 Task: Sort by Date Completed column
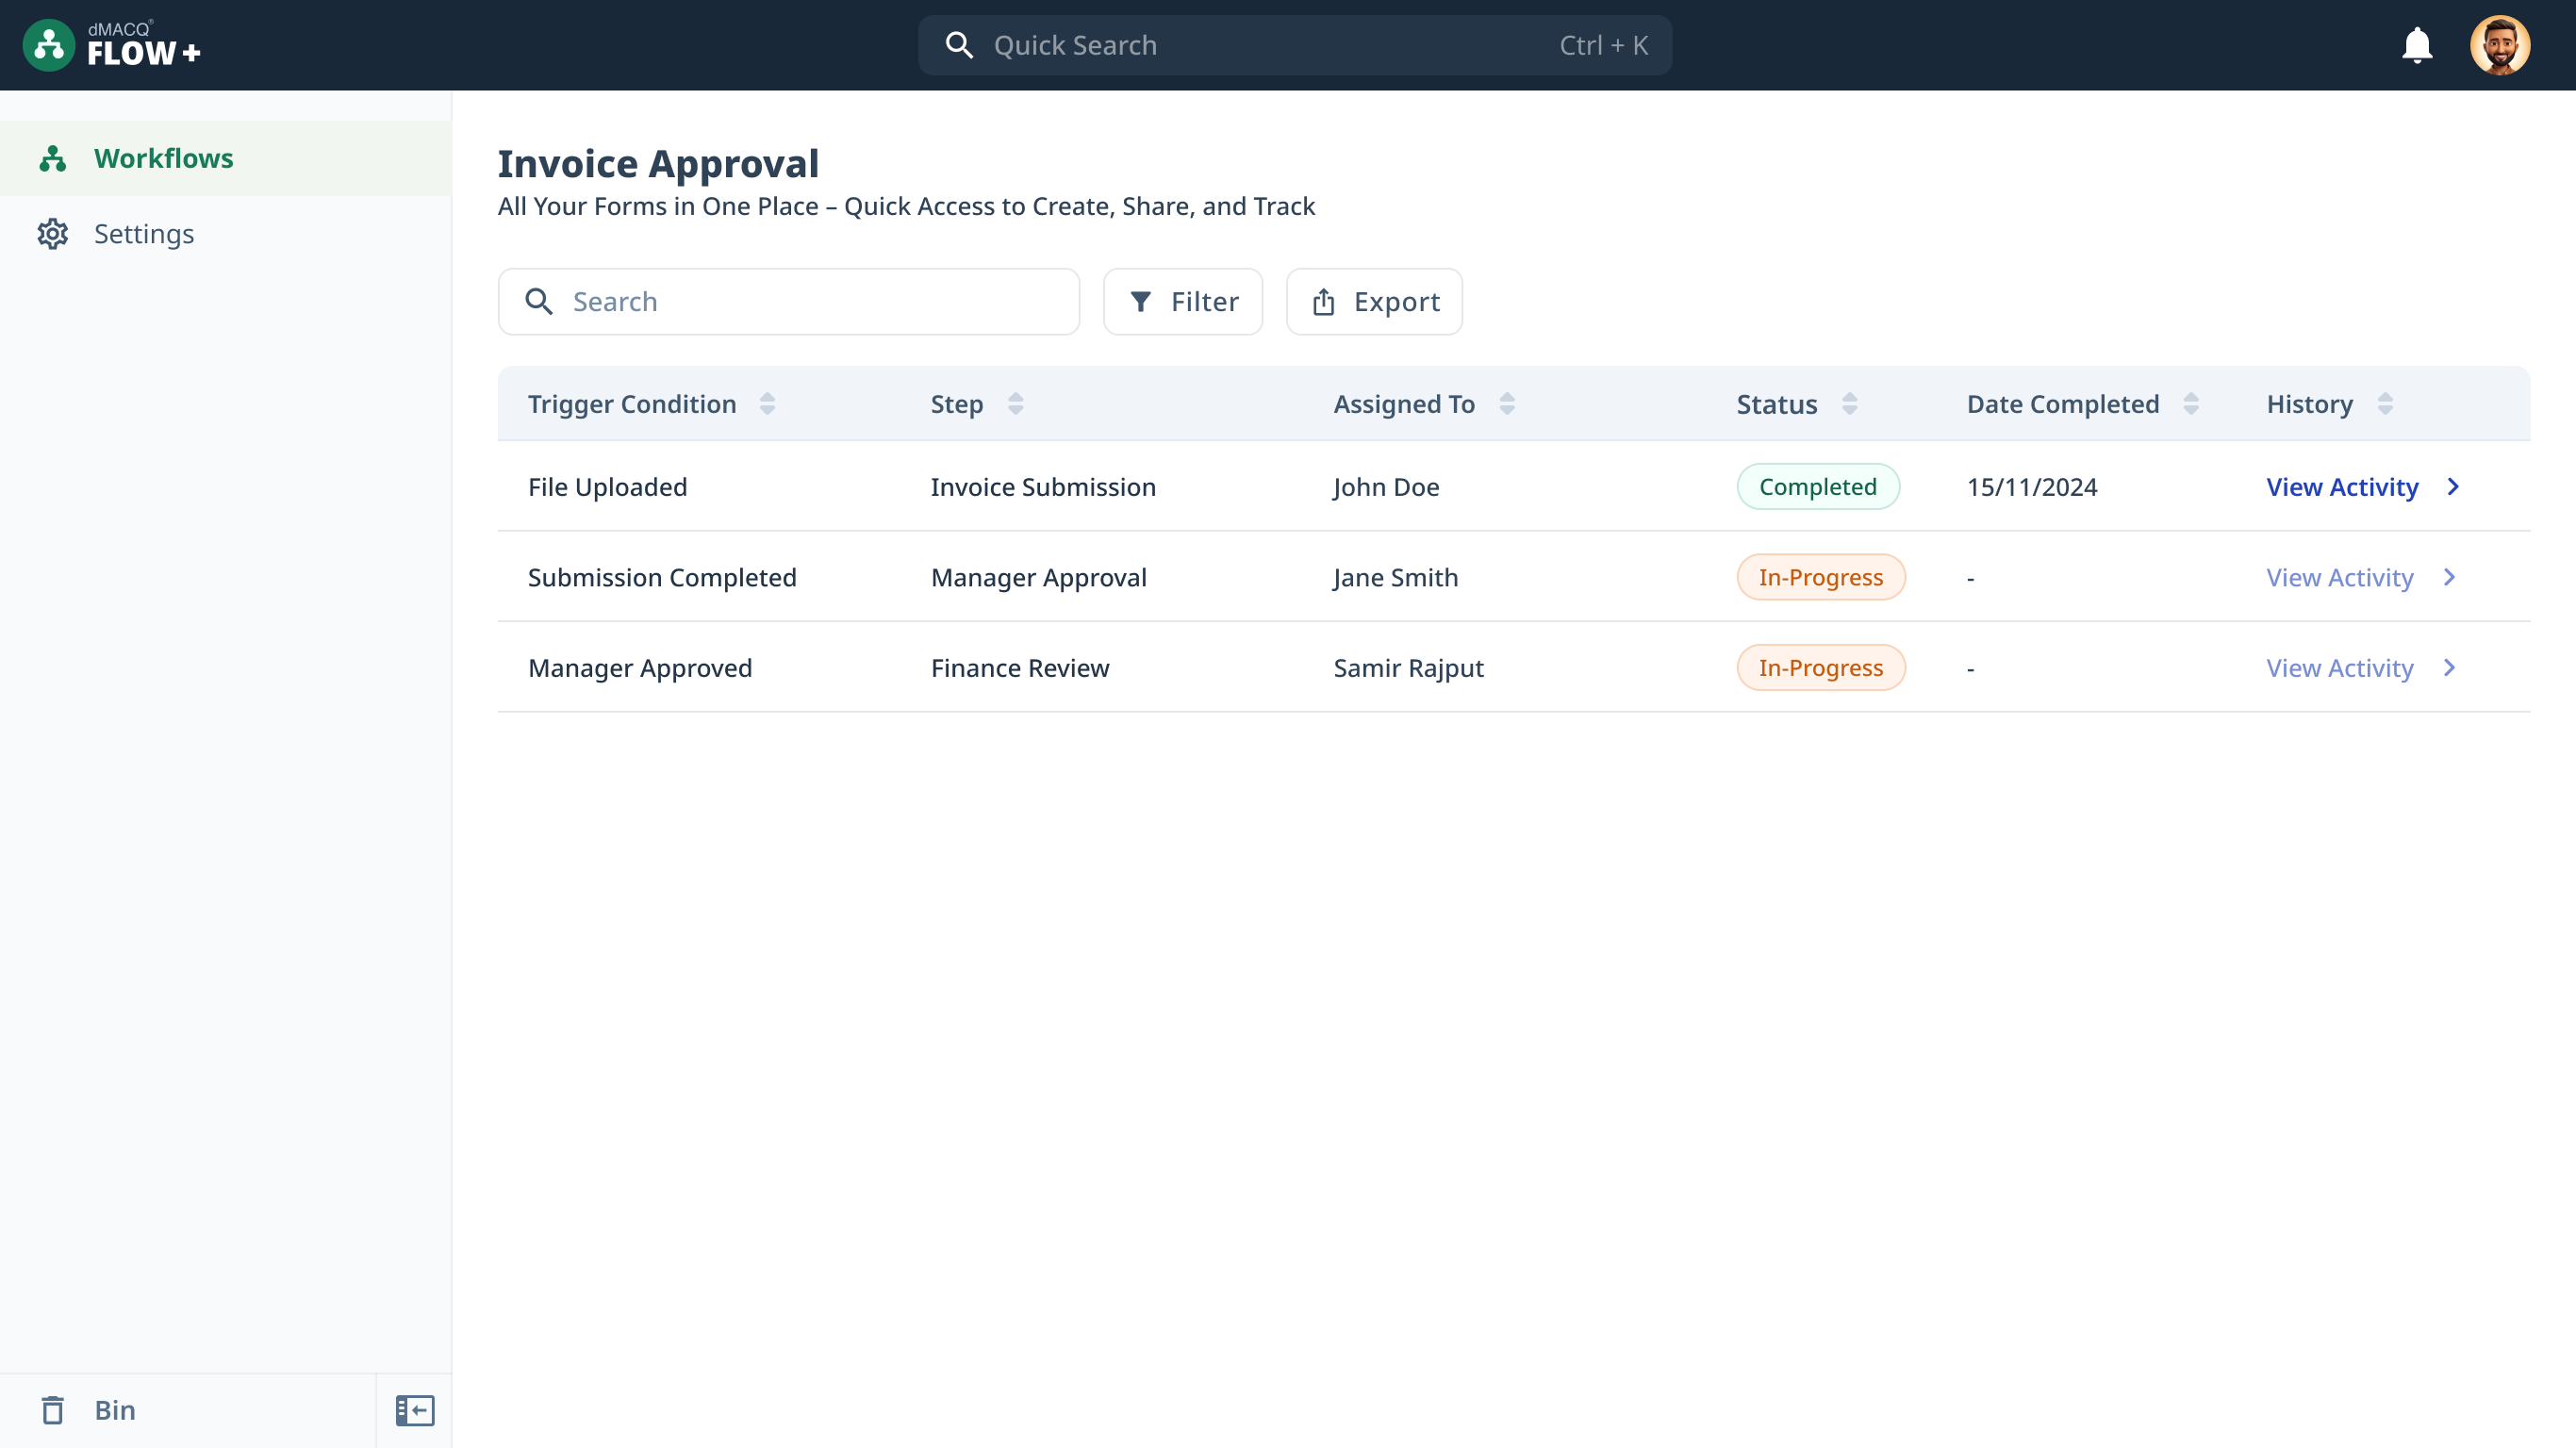pyautogui.click(x=2191, y=404)
